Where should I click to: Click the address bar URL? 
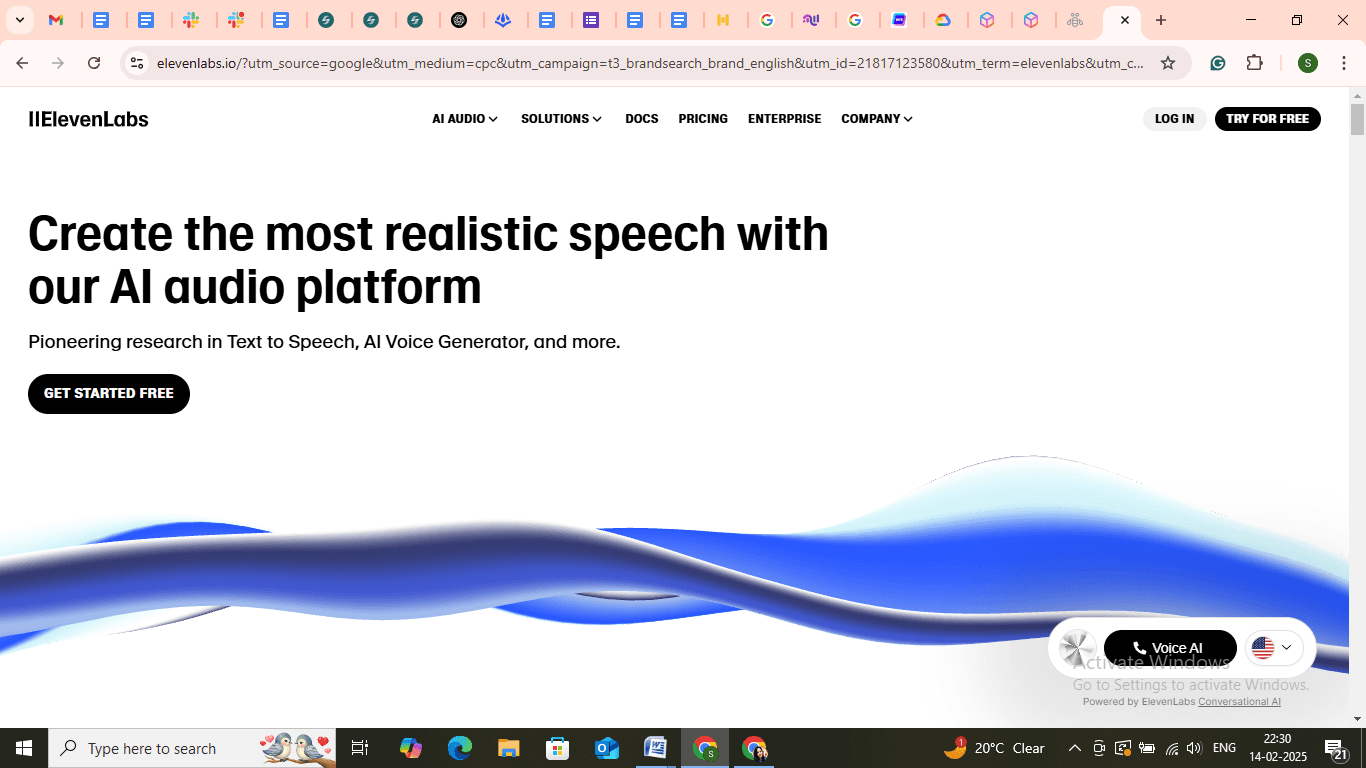[650, 63]
